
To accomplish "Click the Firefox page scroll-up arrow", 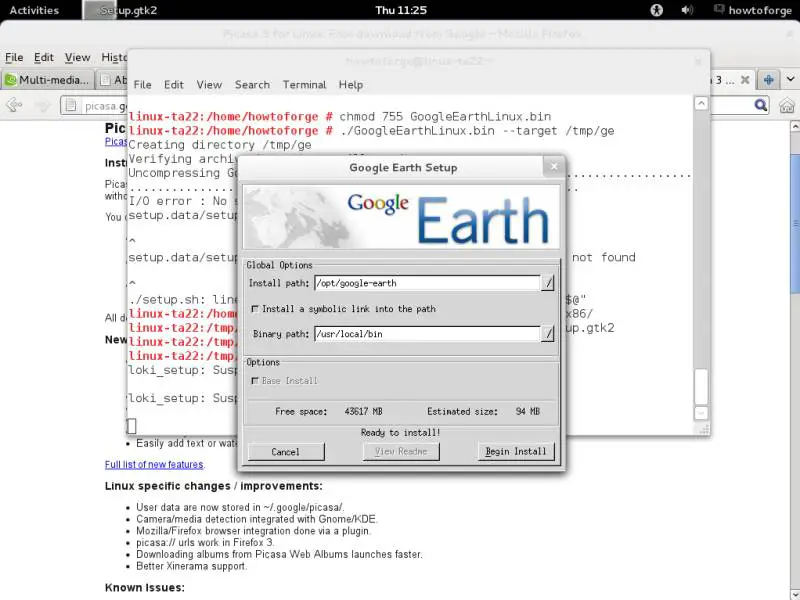I will coord(794,126).
